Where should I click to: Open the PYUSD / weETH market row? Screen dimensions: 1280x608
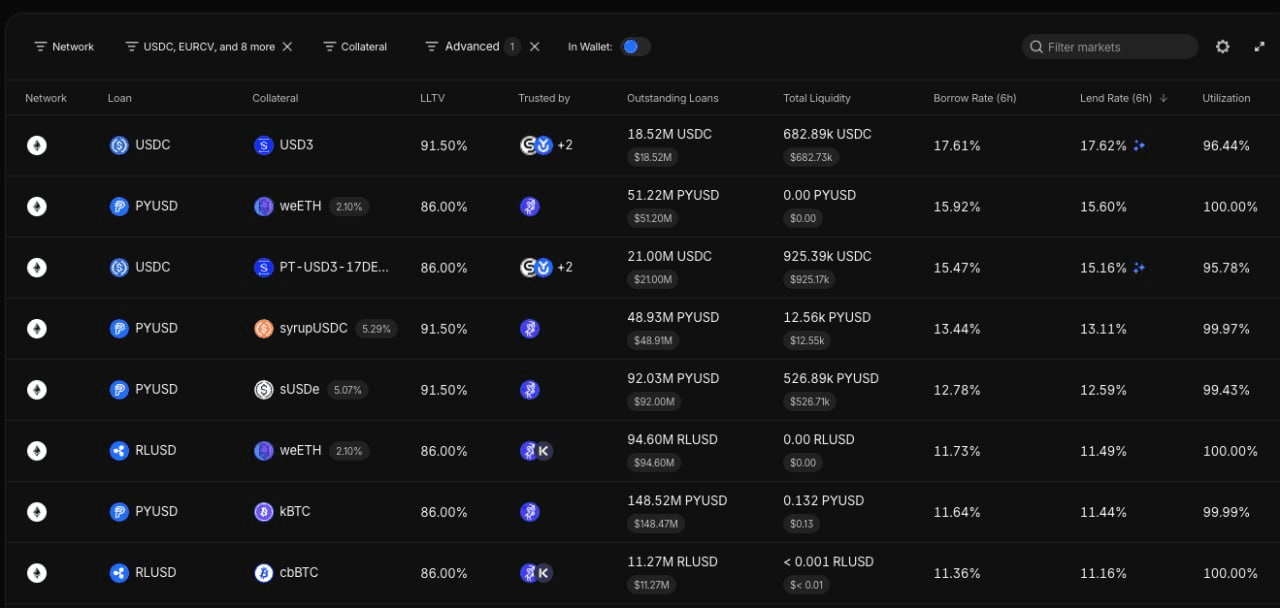(640, 207)
